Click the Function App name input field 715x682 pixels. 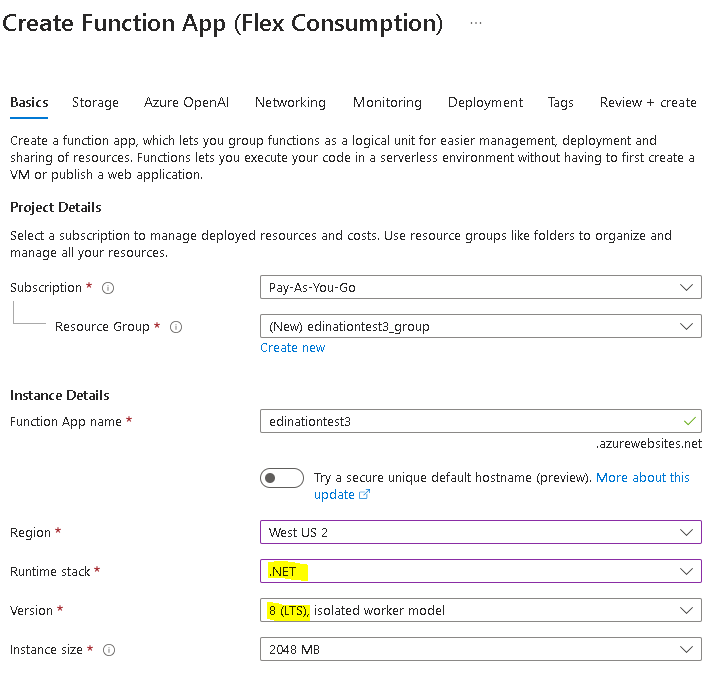[481, 421]
